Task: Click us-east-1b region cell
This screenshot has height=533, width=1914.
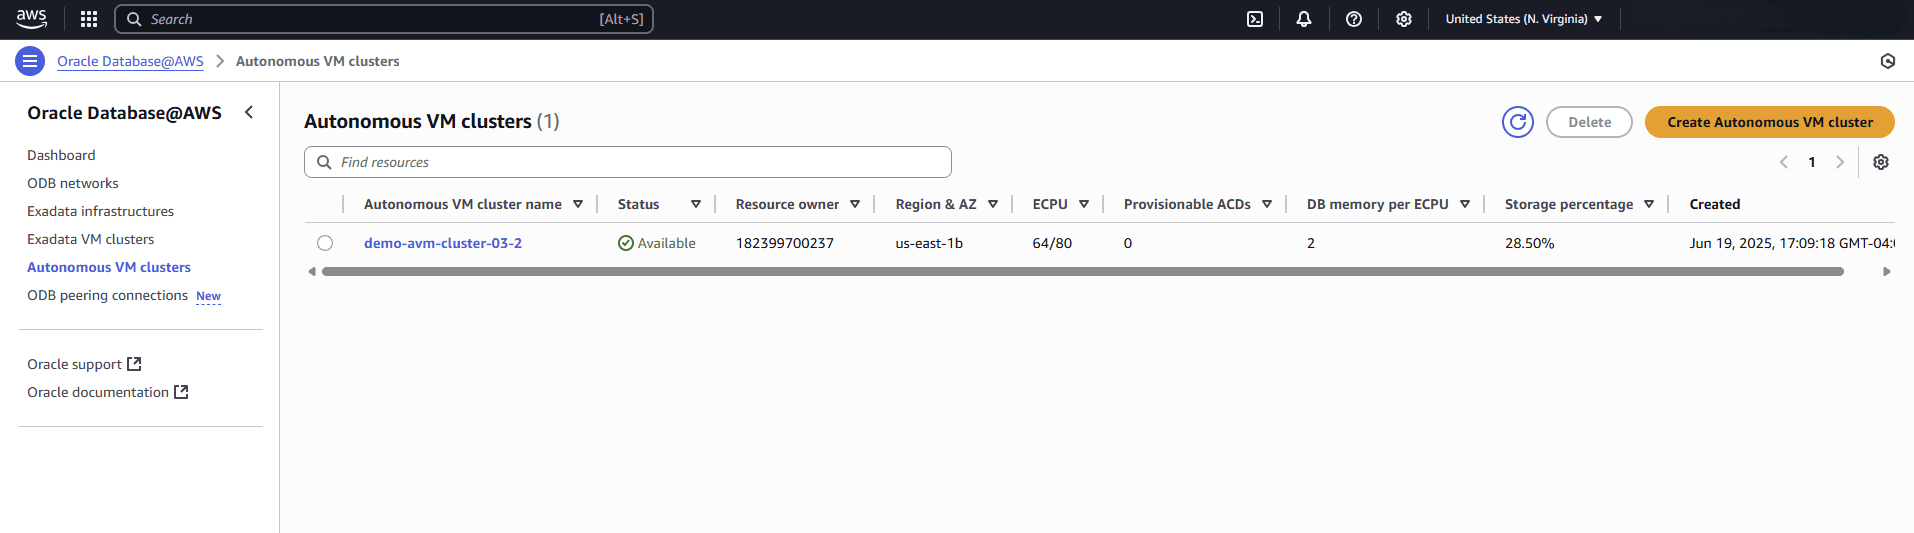Action: pyautogui.click(x=929, y=243)
